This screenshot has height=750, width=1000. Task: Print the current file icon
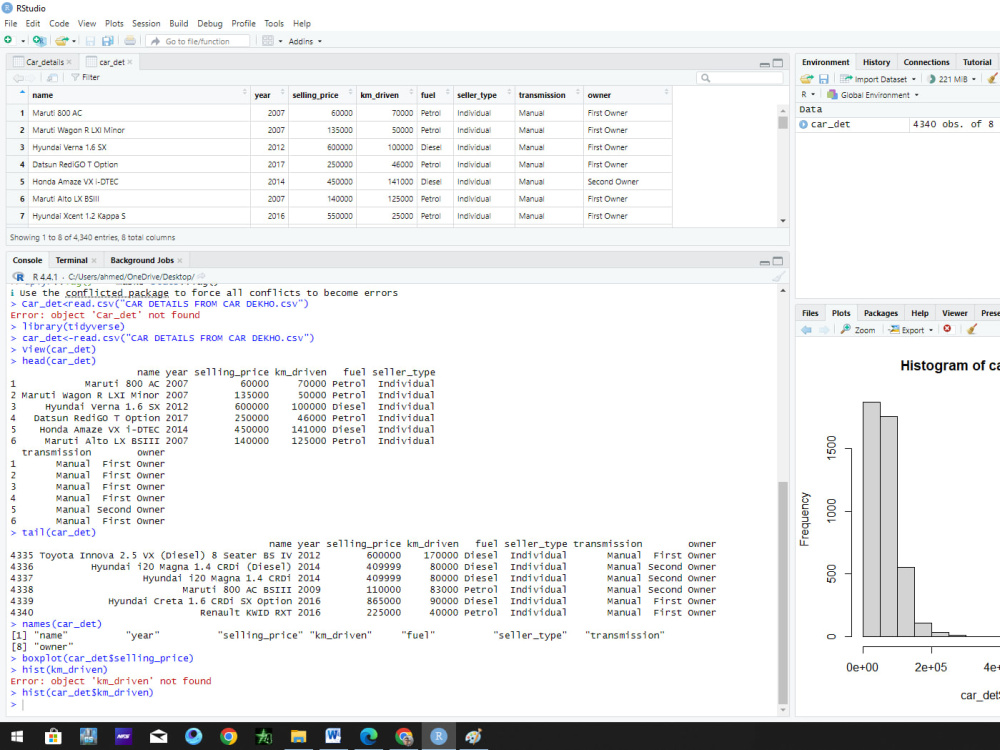click(129, 41)
